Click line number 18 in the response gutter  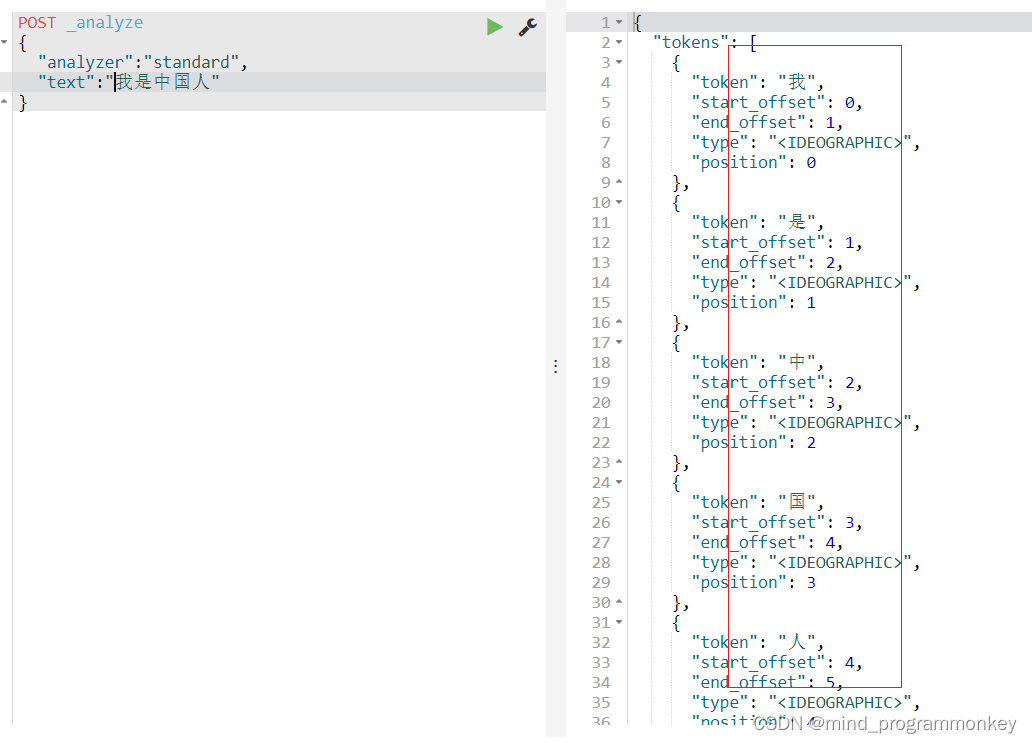point(601,363)
